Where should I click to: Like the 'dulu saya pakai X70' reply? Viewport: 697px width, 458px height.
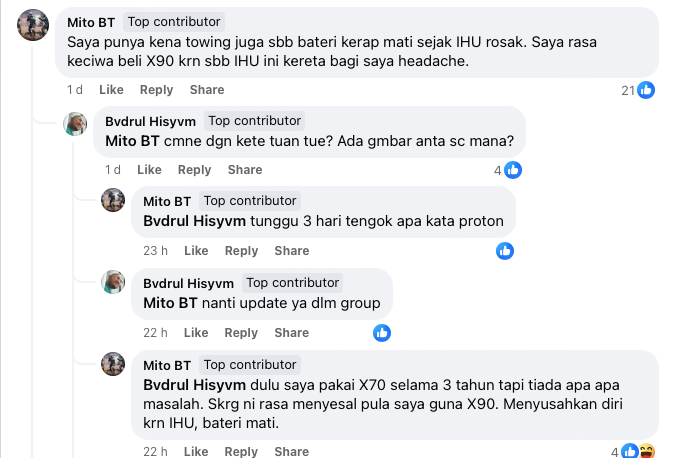[x=196, y=451]
